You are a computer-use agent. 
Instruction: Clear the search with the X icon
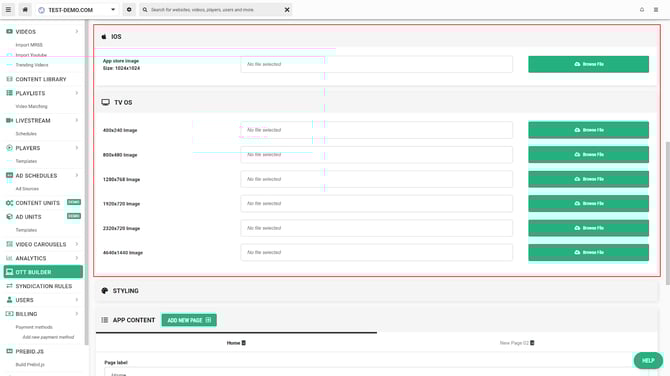point(287,9)
